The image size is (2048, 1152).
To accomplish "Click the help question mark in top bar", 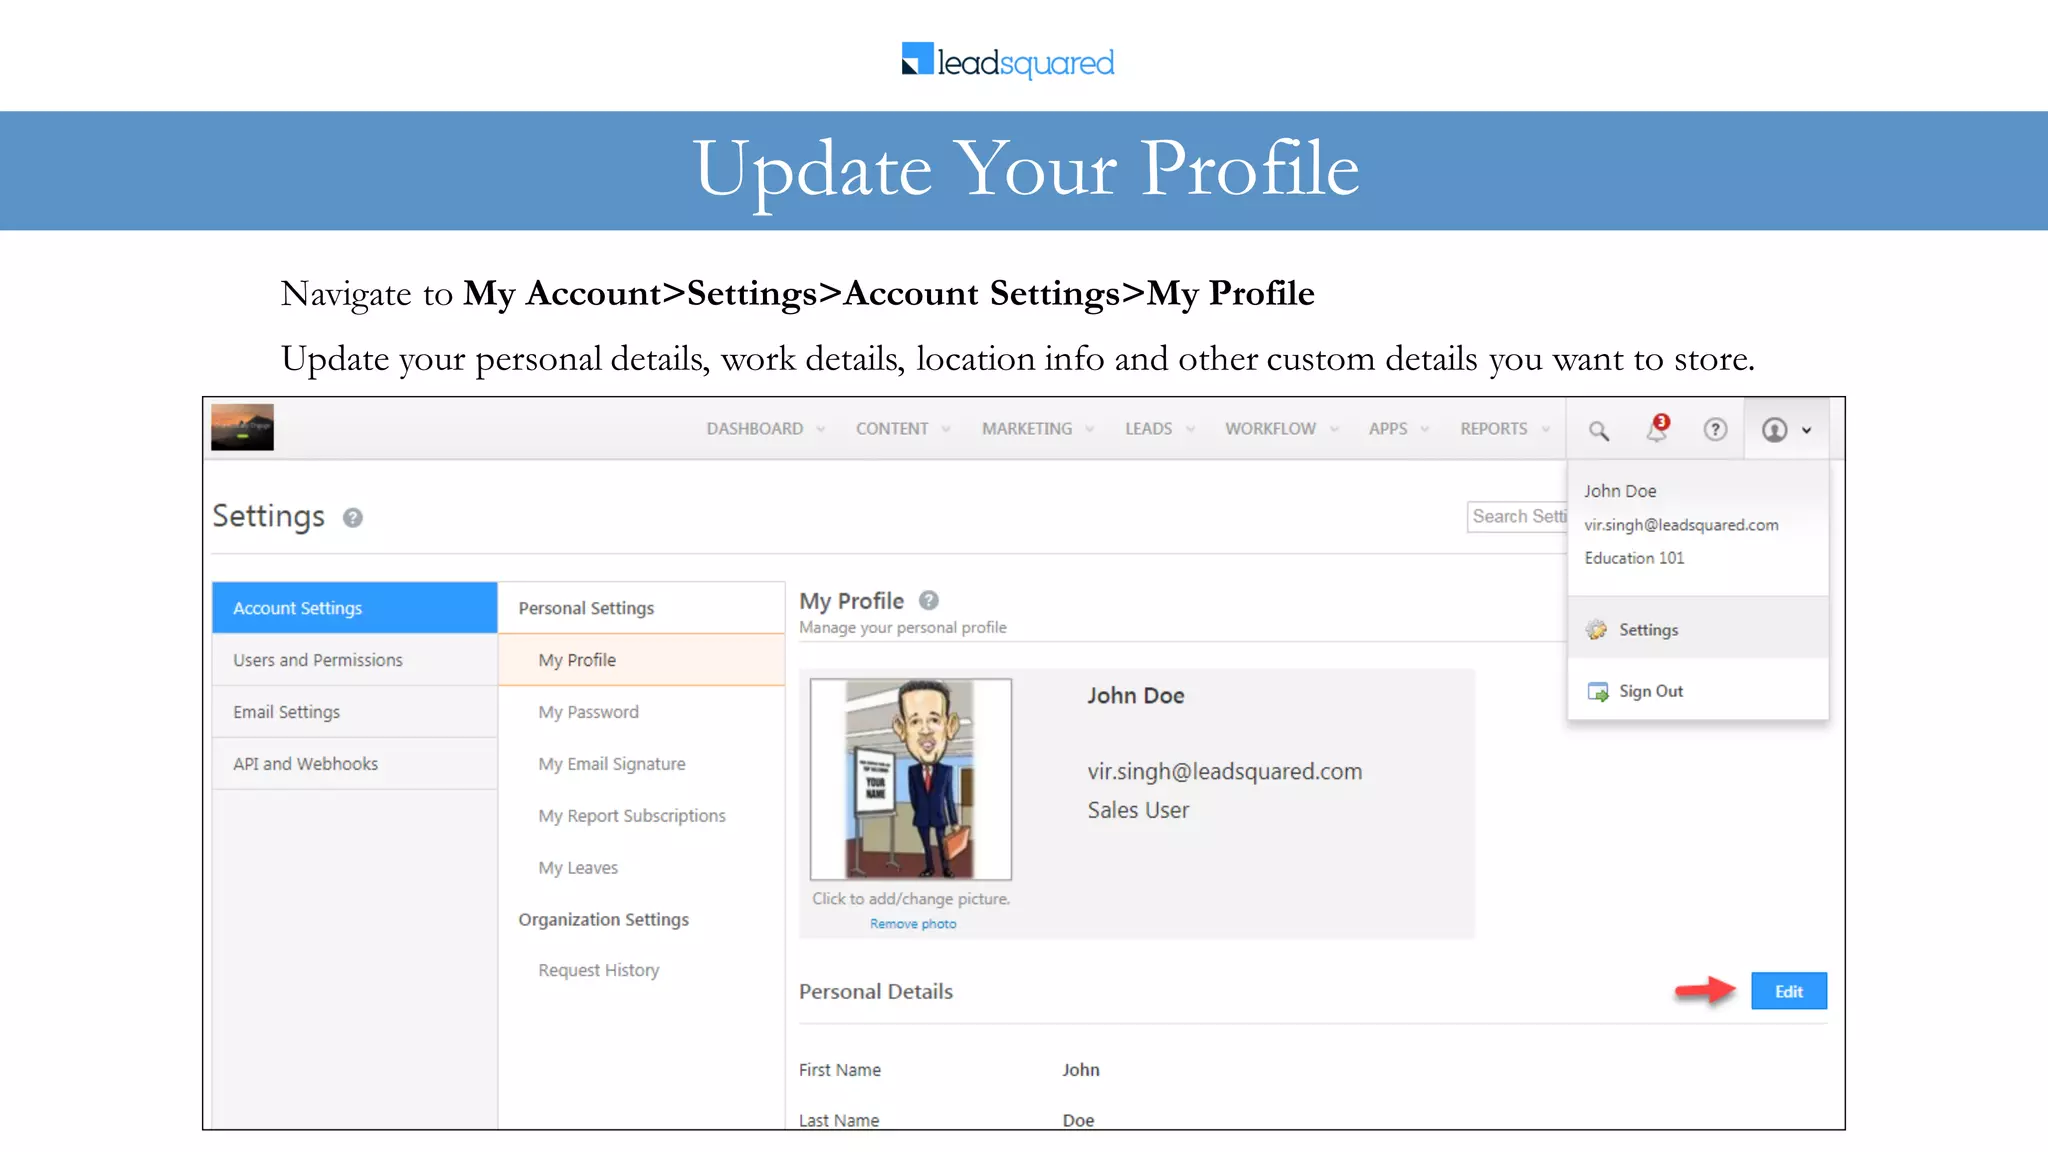I will coord(1715,429).
